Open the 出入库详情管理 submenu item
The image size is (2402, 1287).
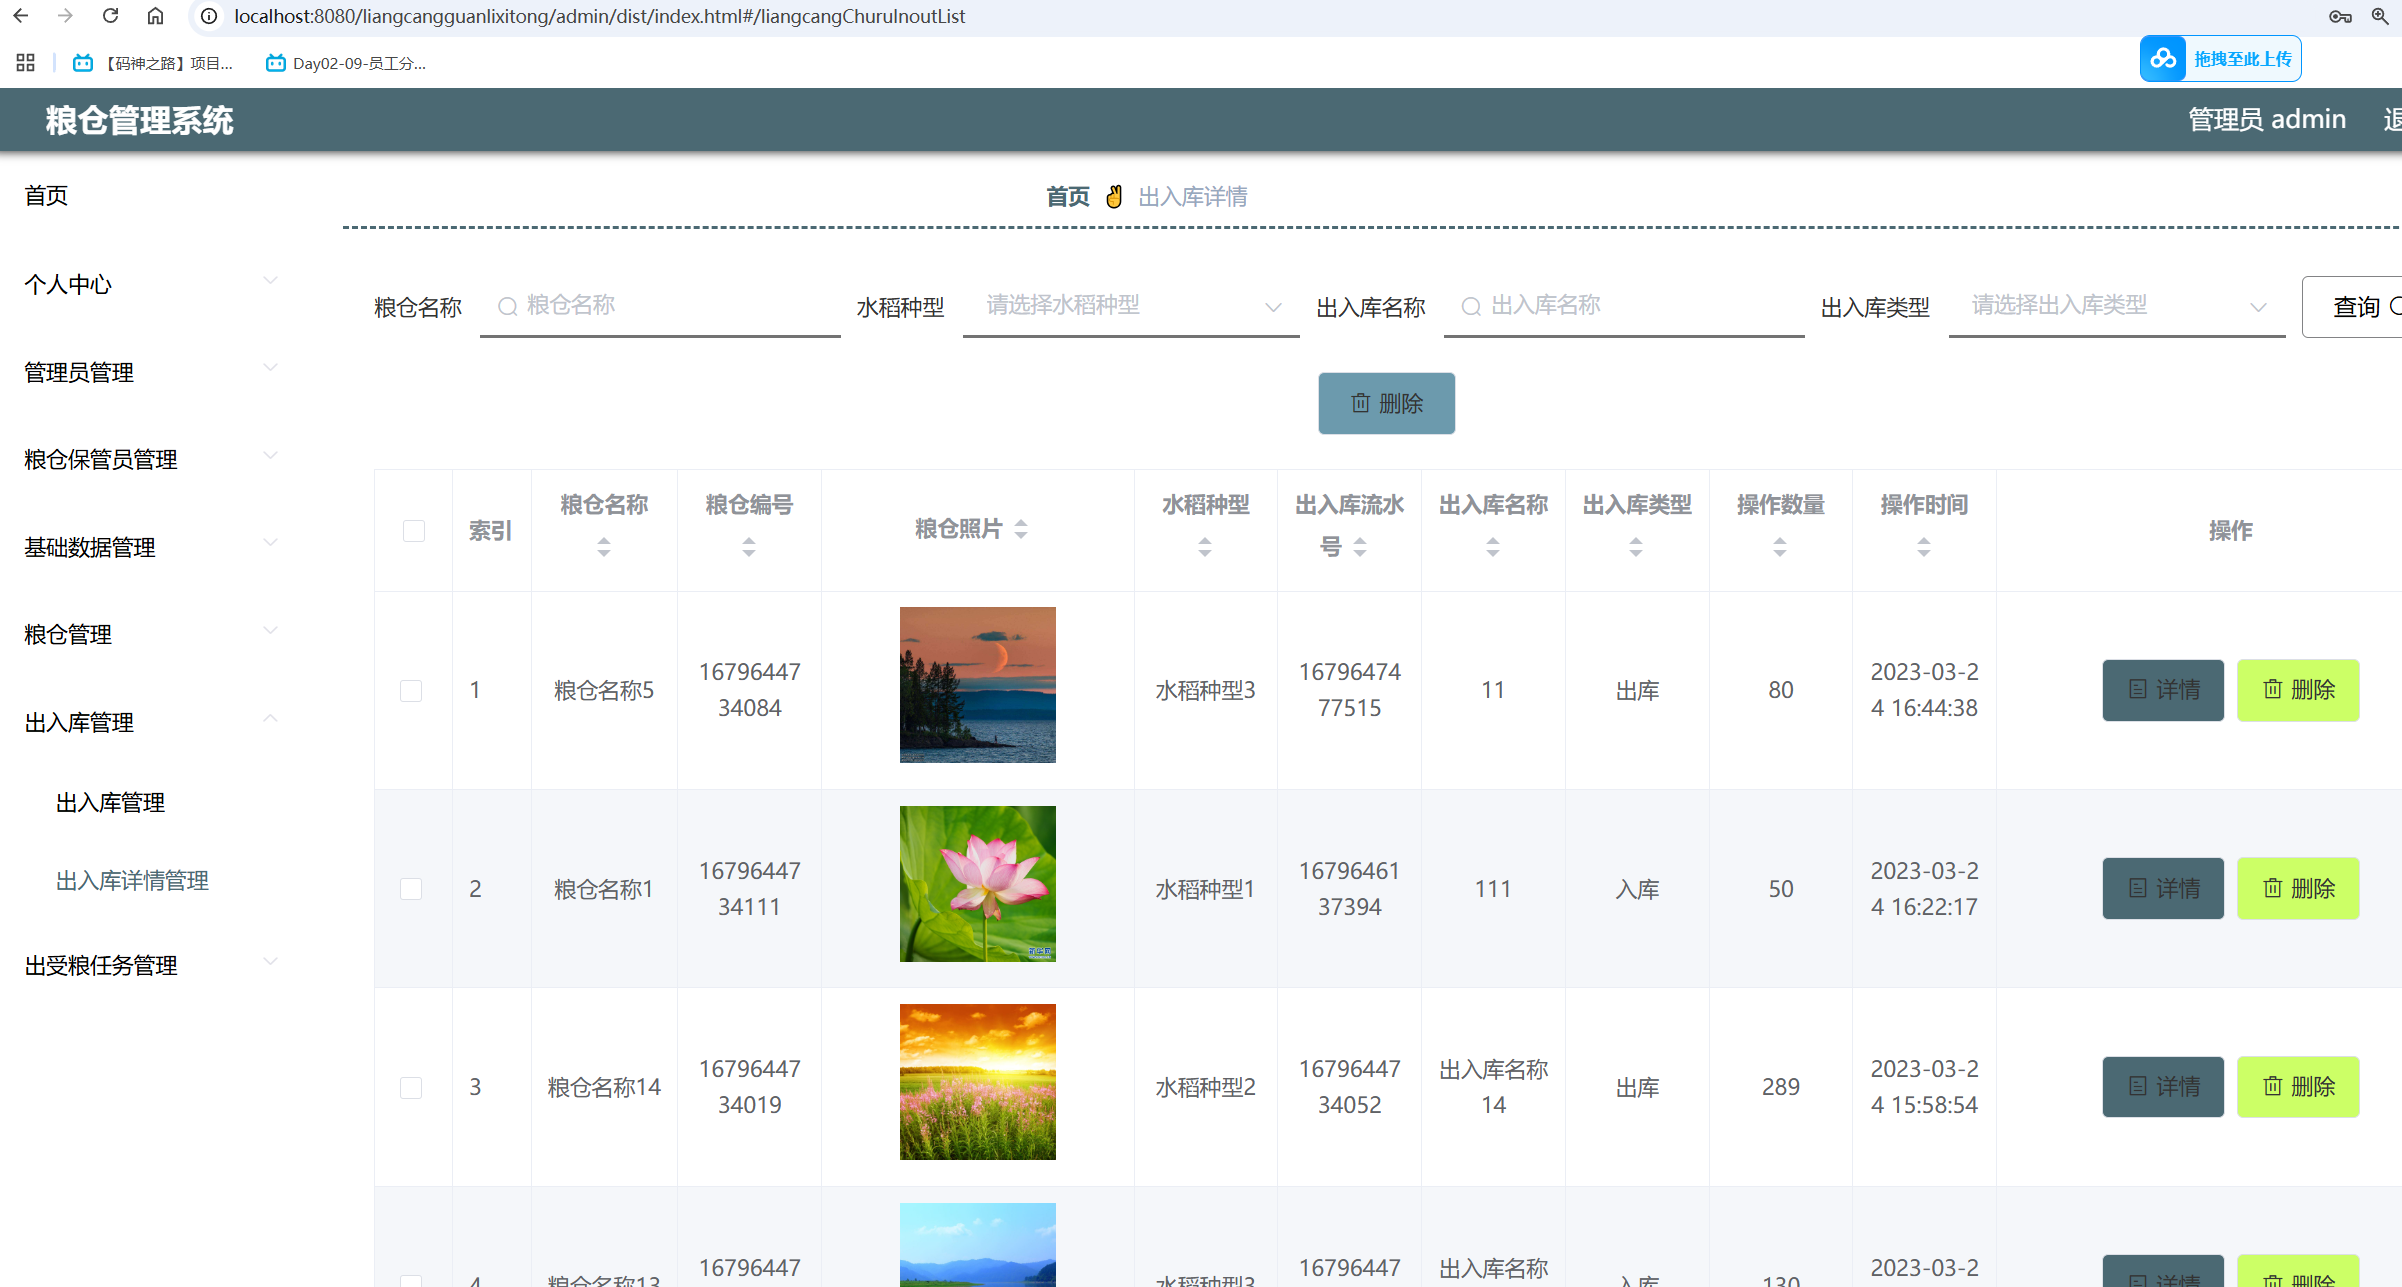click(x=133, y=881)
